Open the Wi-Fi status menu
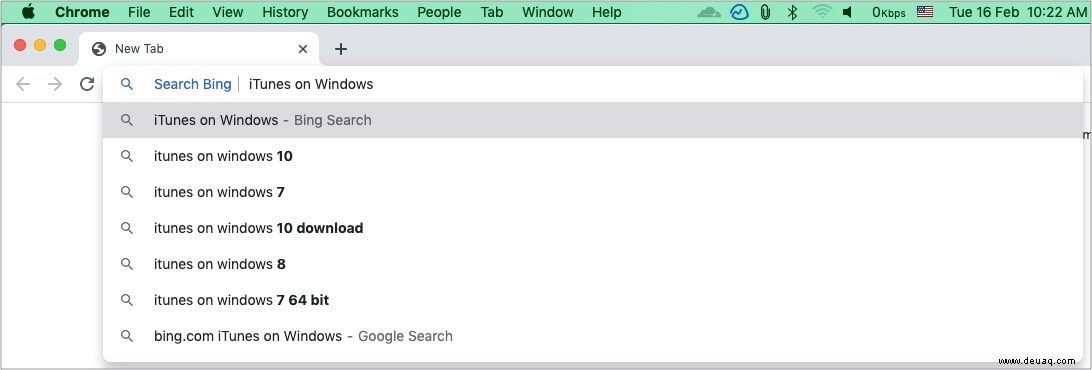Viewport: 1092px width, 370px height. (822, 12)
